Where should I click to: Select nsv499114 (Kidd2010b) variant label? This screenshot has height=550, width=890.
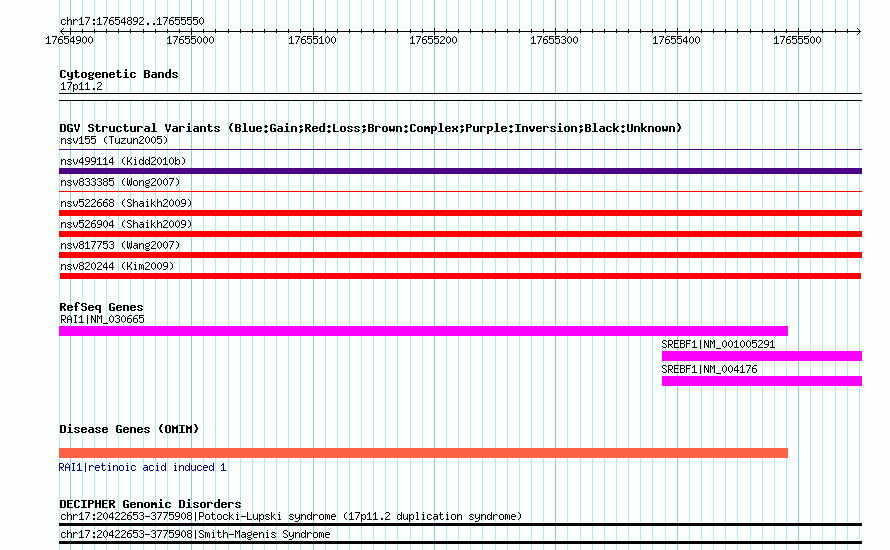(x=123, y=161)
